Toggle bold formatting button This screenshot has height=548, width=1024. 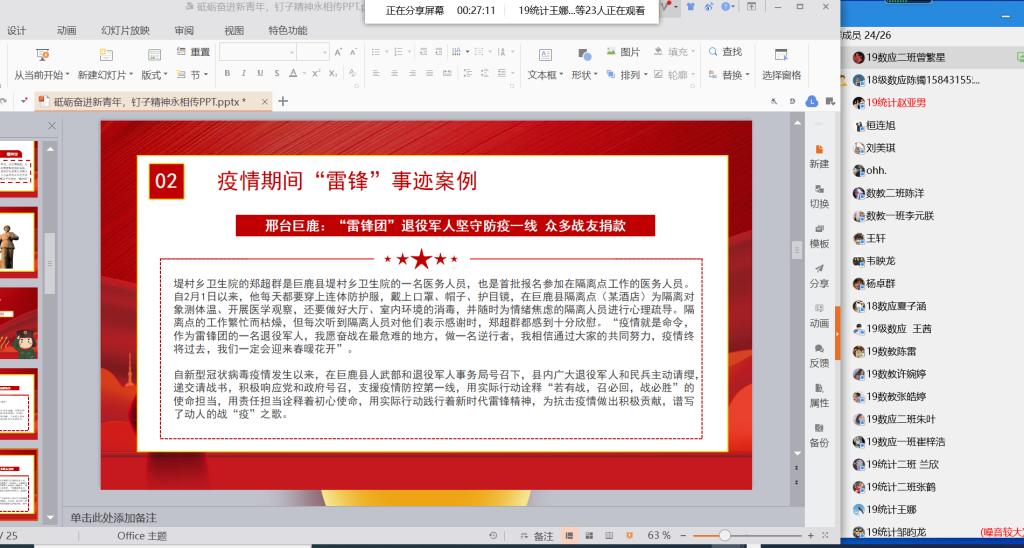coord(227,74)
